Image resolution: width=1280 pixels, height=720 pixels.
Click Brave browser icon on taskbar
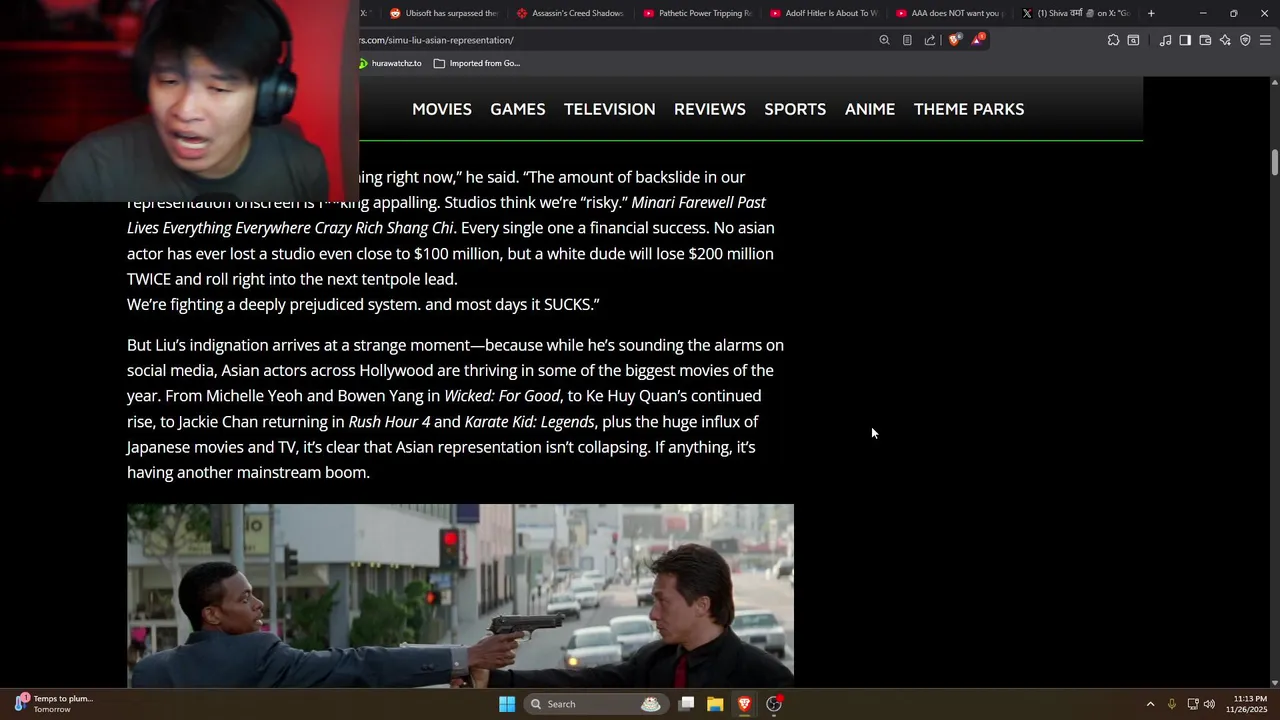tap(744, 704)
